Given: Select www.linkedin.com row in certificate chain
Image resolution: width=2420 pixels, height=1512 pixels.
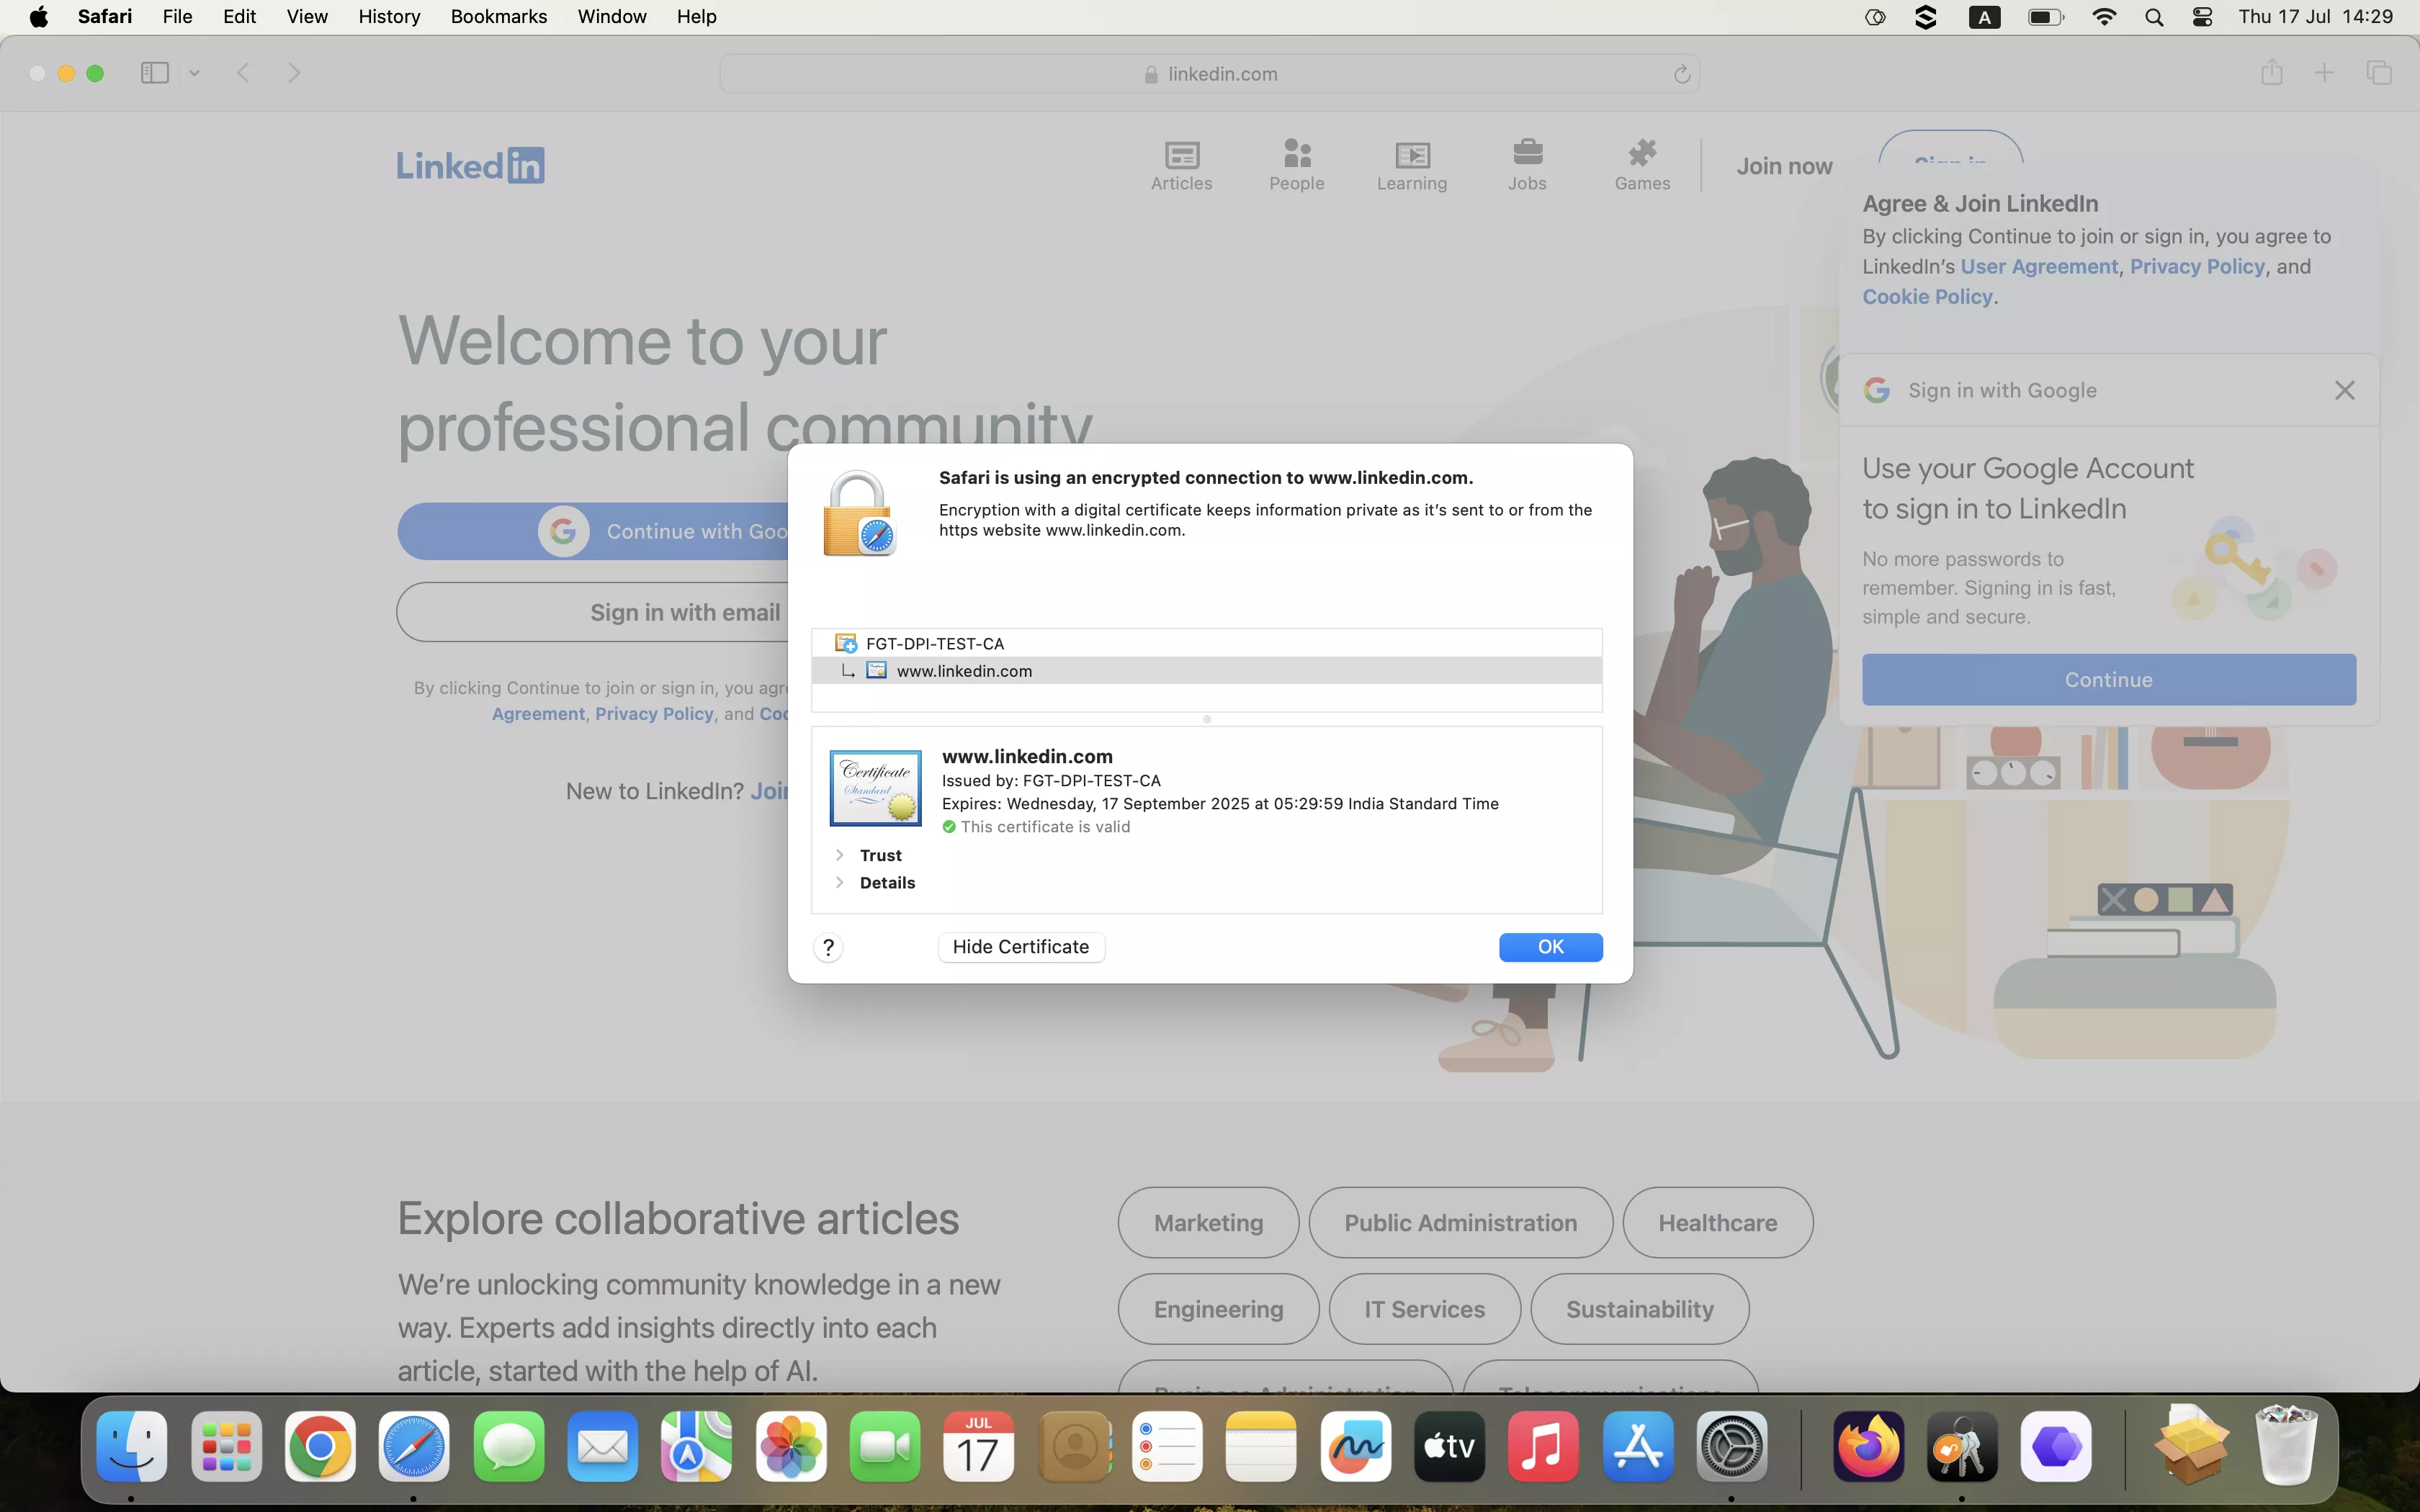Looking at the screenshot, I should 1206,671.
